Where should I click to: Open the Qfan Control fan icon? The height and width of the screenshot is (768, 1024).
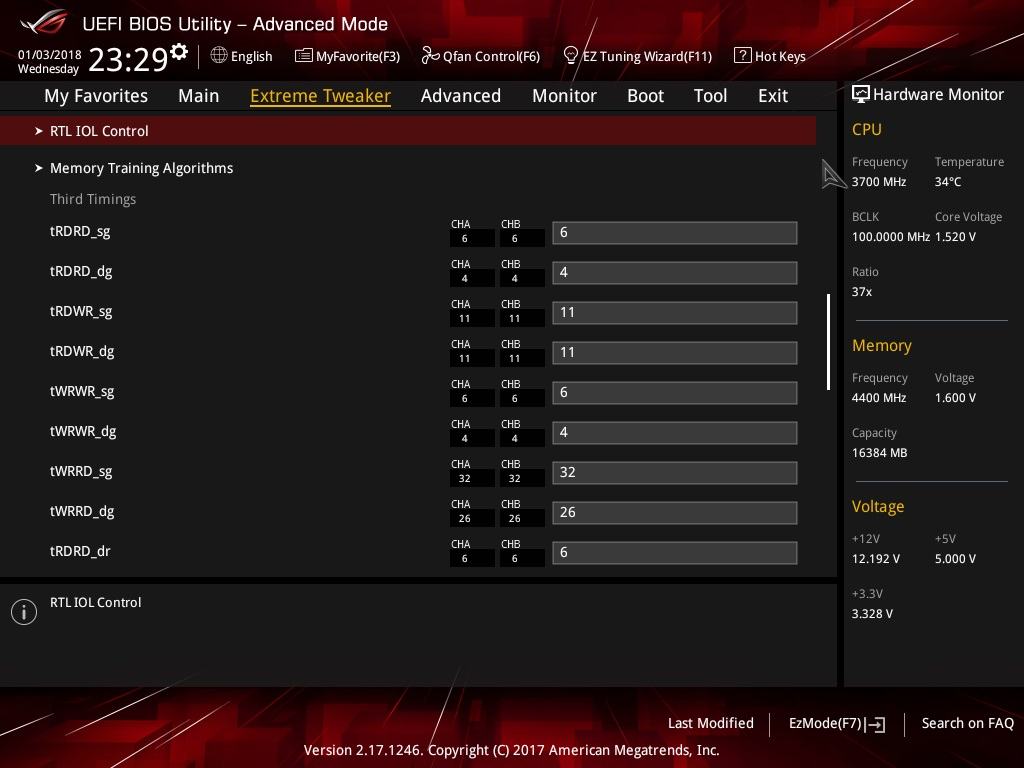pos(430,56)
